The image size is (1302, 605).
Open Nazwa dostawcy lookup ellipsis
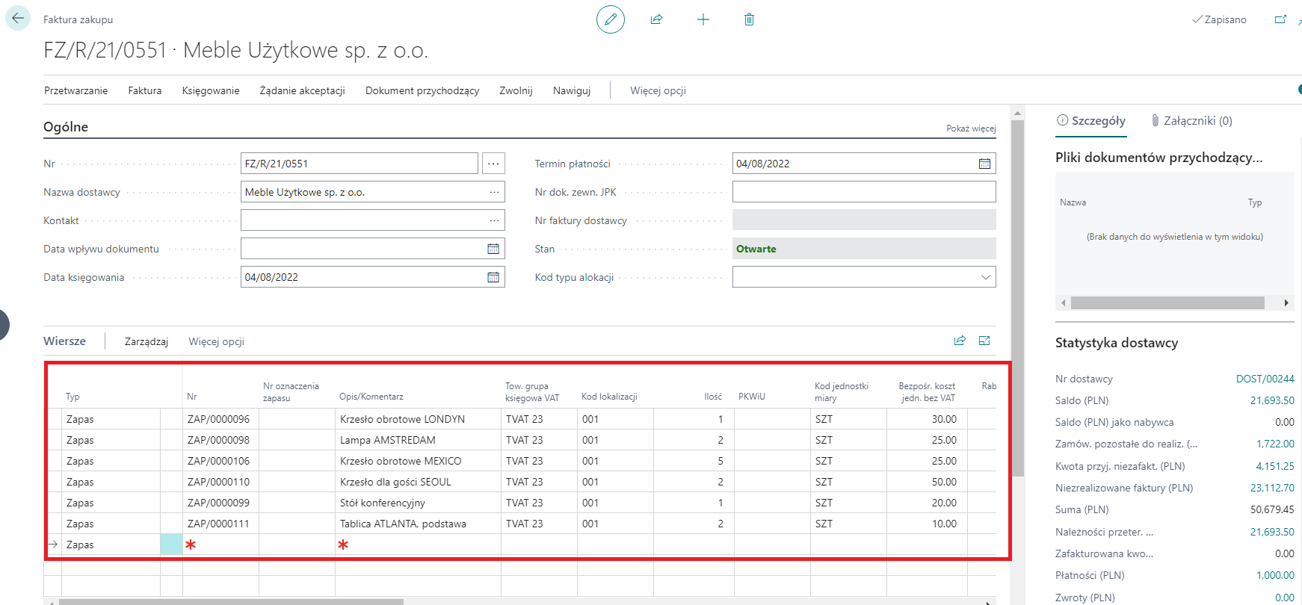pyautogui.click(x=494, y=192)
